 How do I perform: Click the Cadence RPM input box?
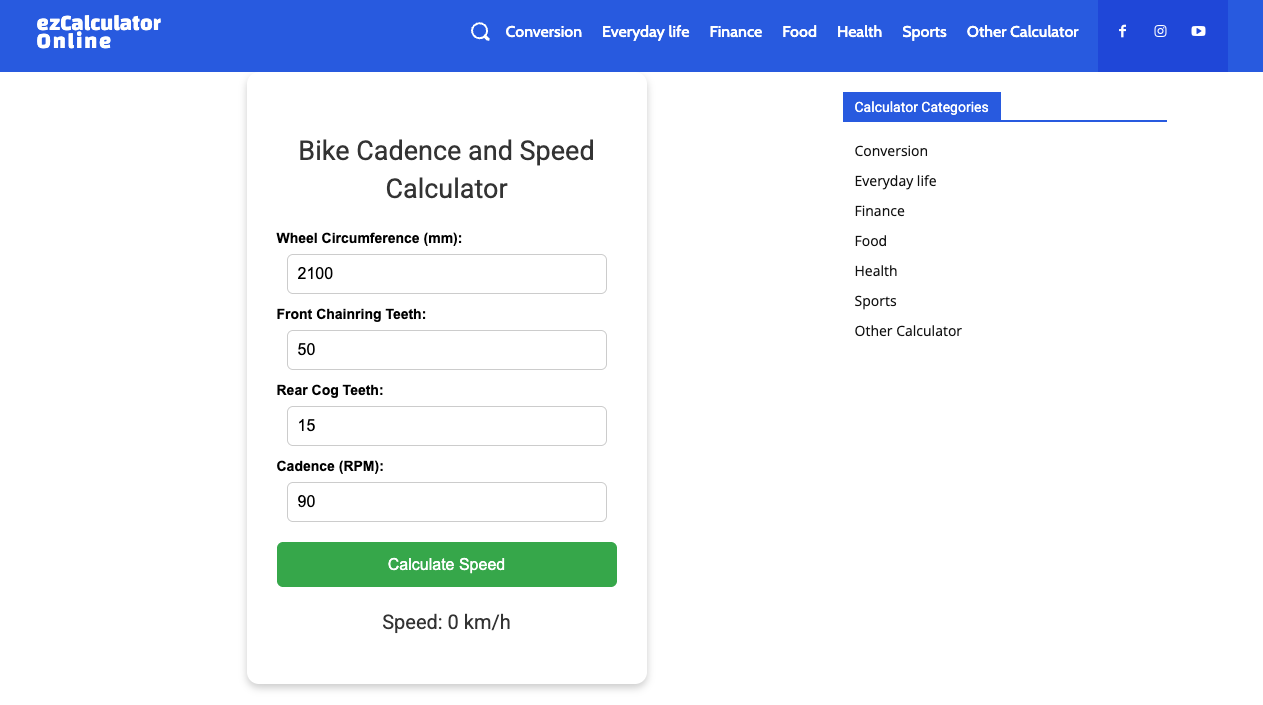446,502
